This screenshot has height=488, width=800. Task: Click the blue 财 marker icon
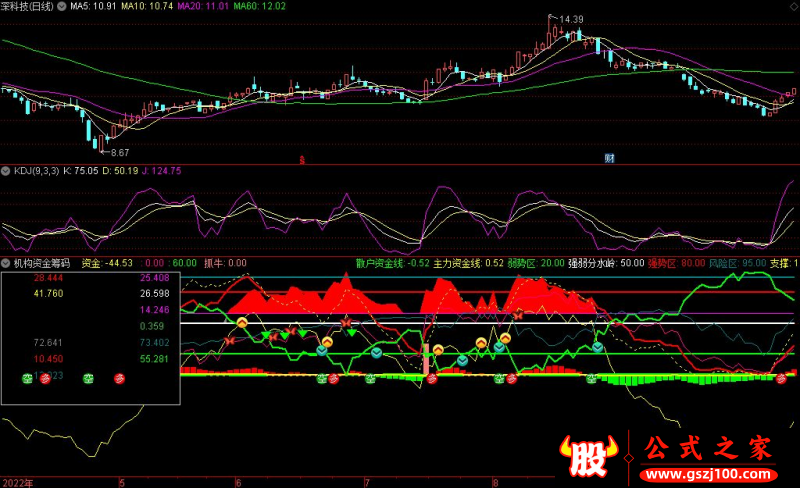point(608,159)
